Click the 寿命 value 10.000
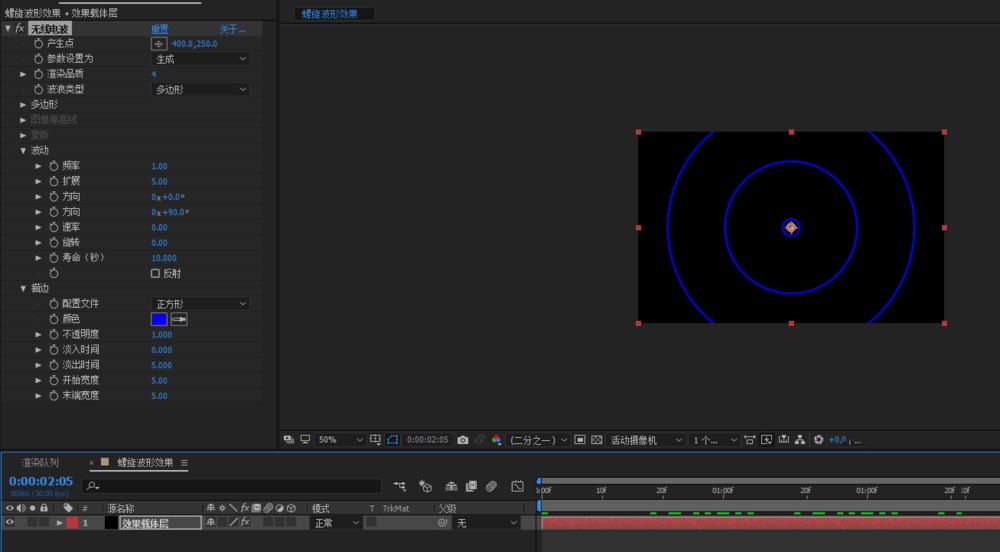The height and width of the screenshot is (552, 1000). pyautogui.click(x=164, y=258)
